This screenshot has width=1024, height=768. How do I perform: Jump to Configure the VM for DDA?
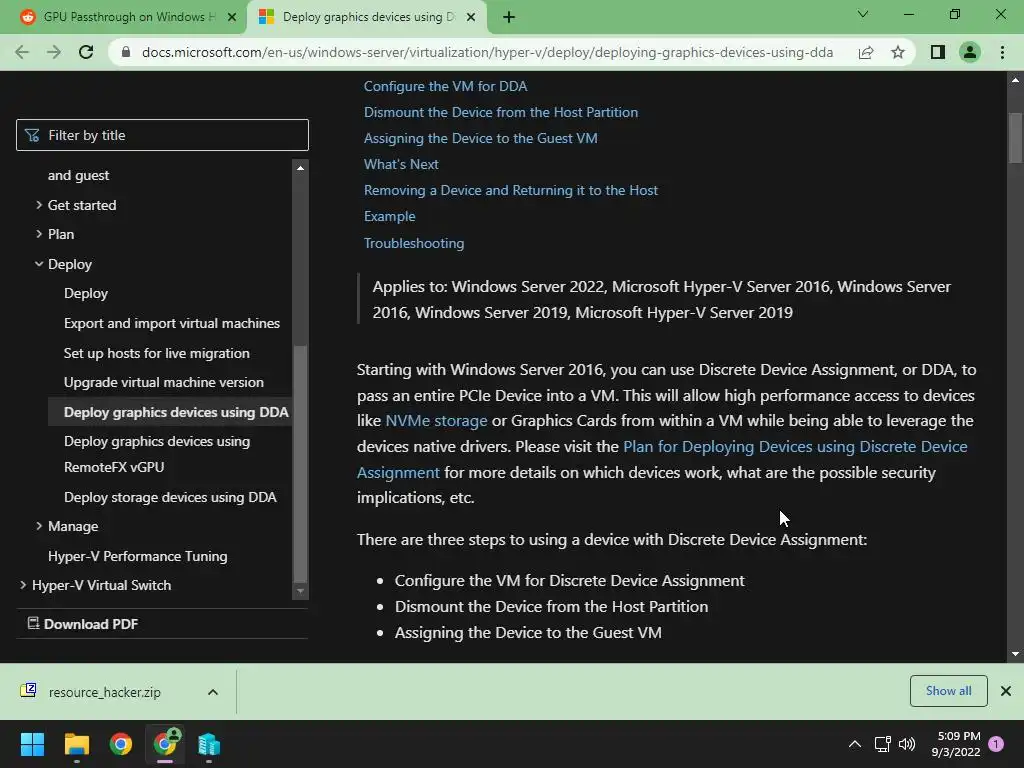(x=445, y=86)
